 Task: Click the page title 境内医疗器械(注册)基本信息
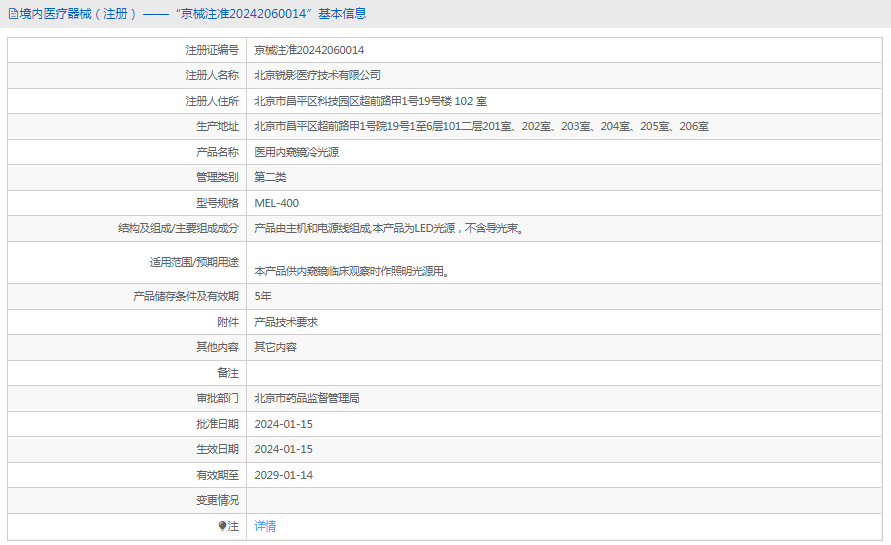click(193, 14)
